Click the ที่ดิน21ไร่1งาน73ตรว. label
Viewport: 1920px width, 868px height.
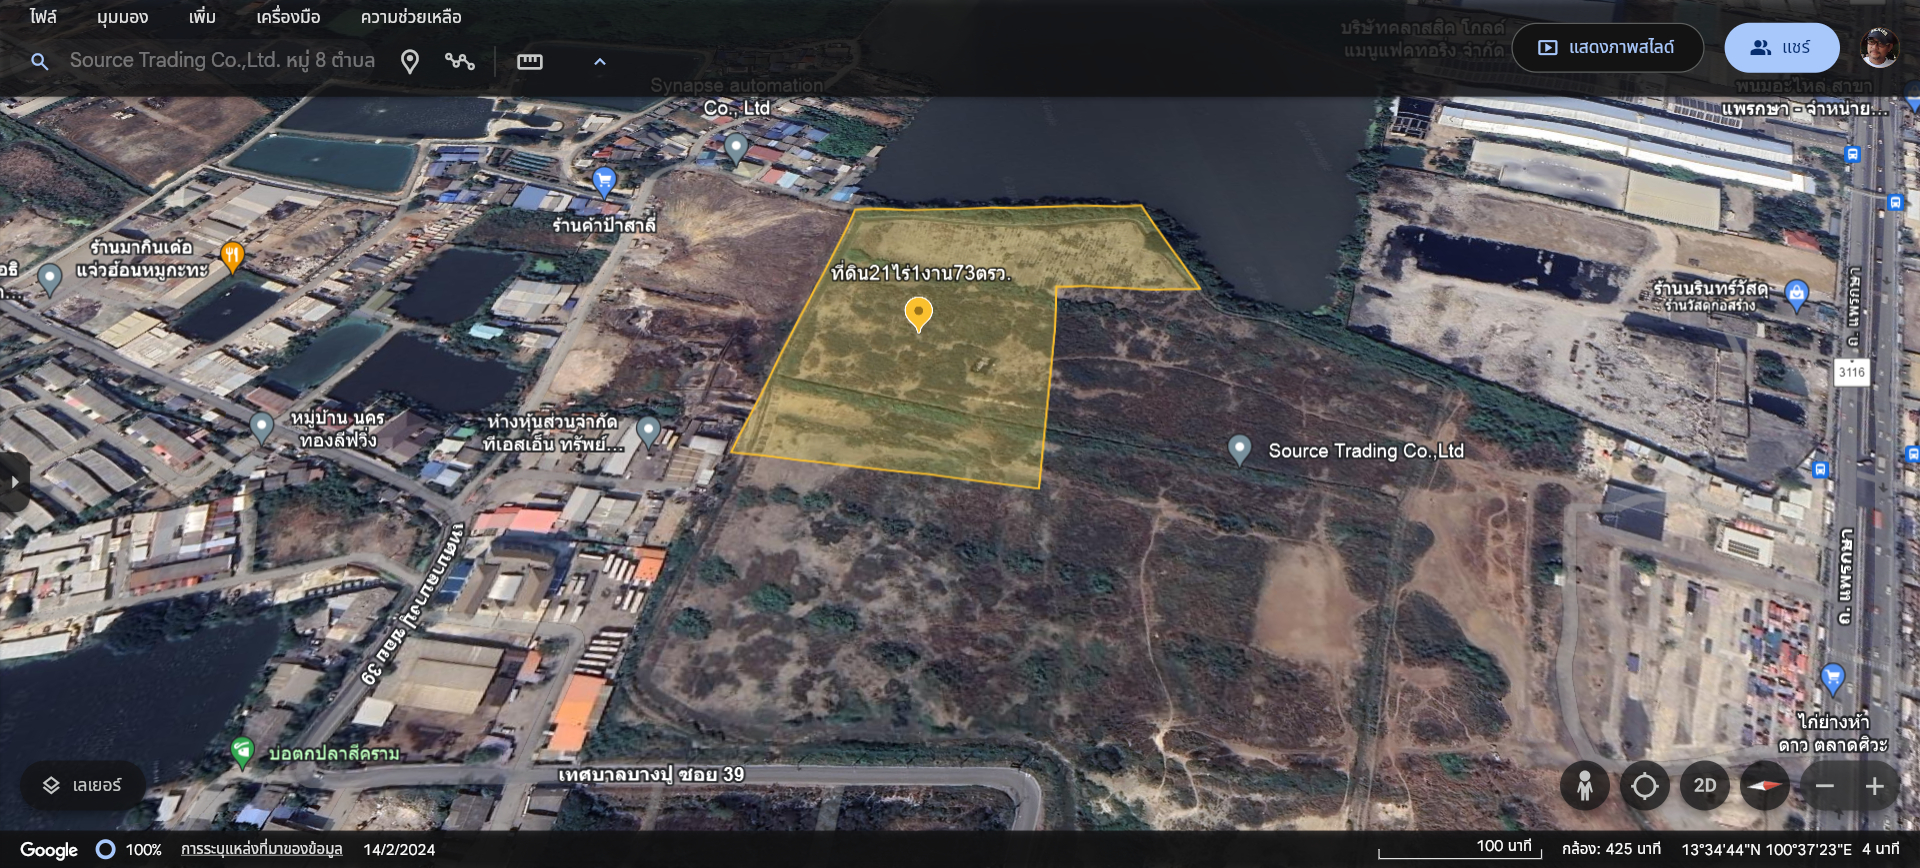(921, 273)
